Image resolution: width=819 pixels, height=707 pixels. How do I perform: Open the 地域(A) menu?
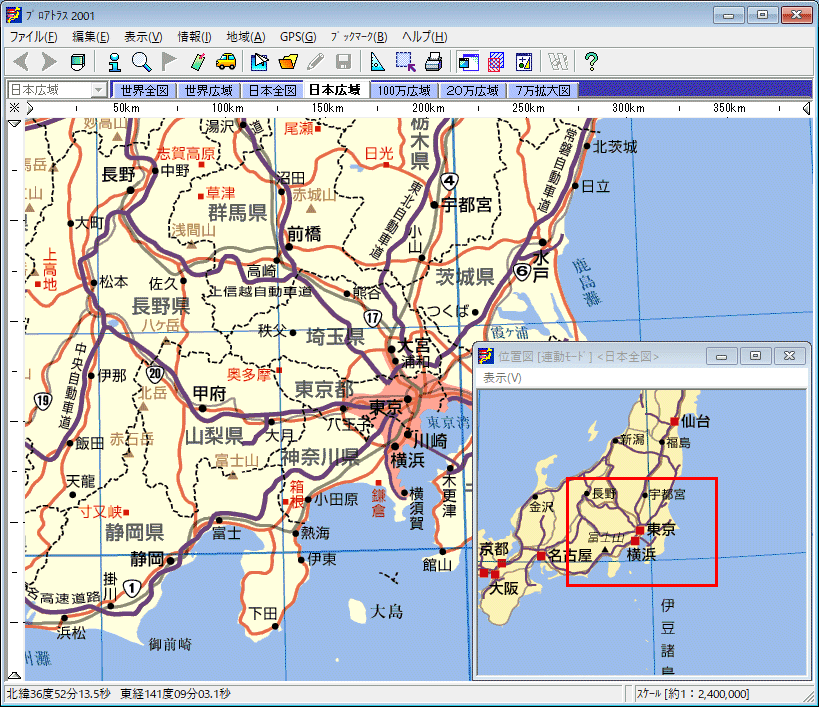tap(246, 37)
